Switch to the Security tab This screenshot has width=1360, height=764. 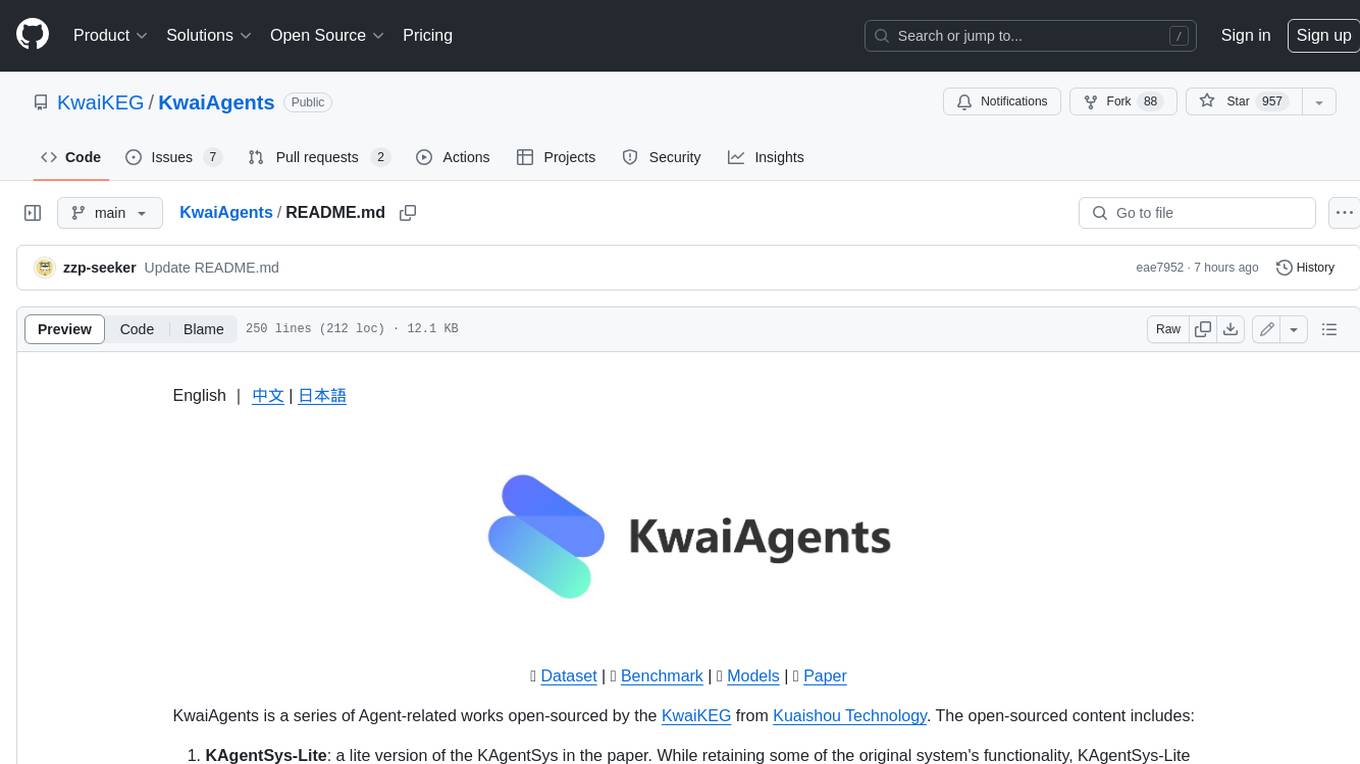point(661,157)
